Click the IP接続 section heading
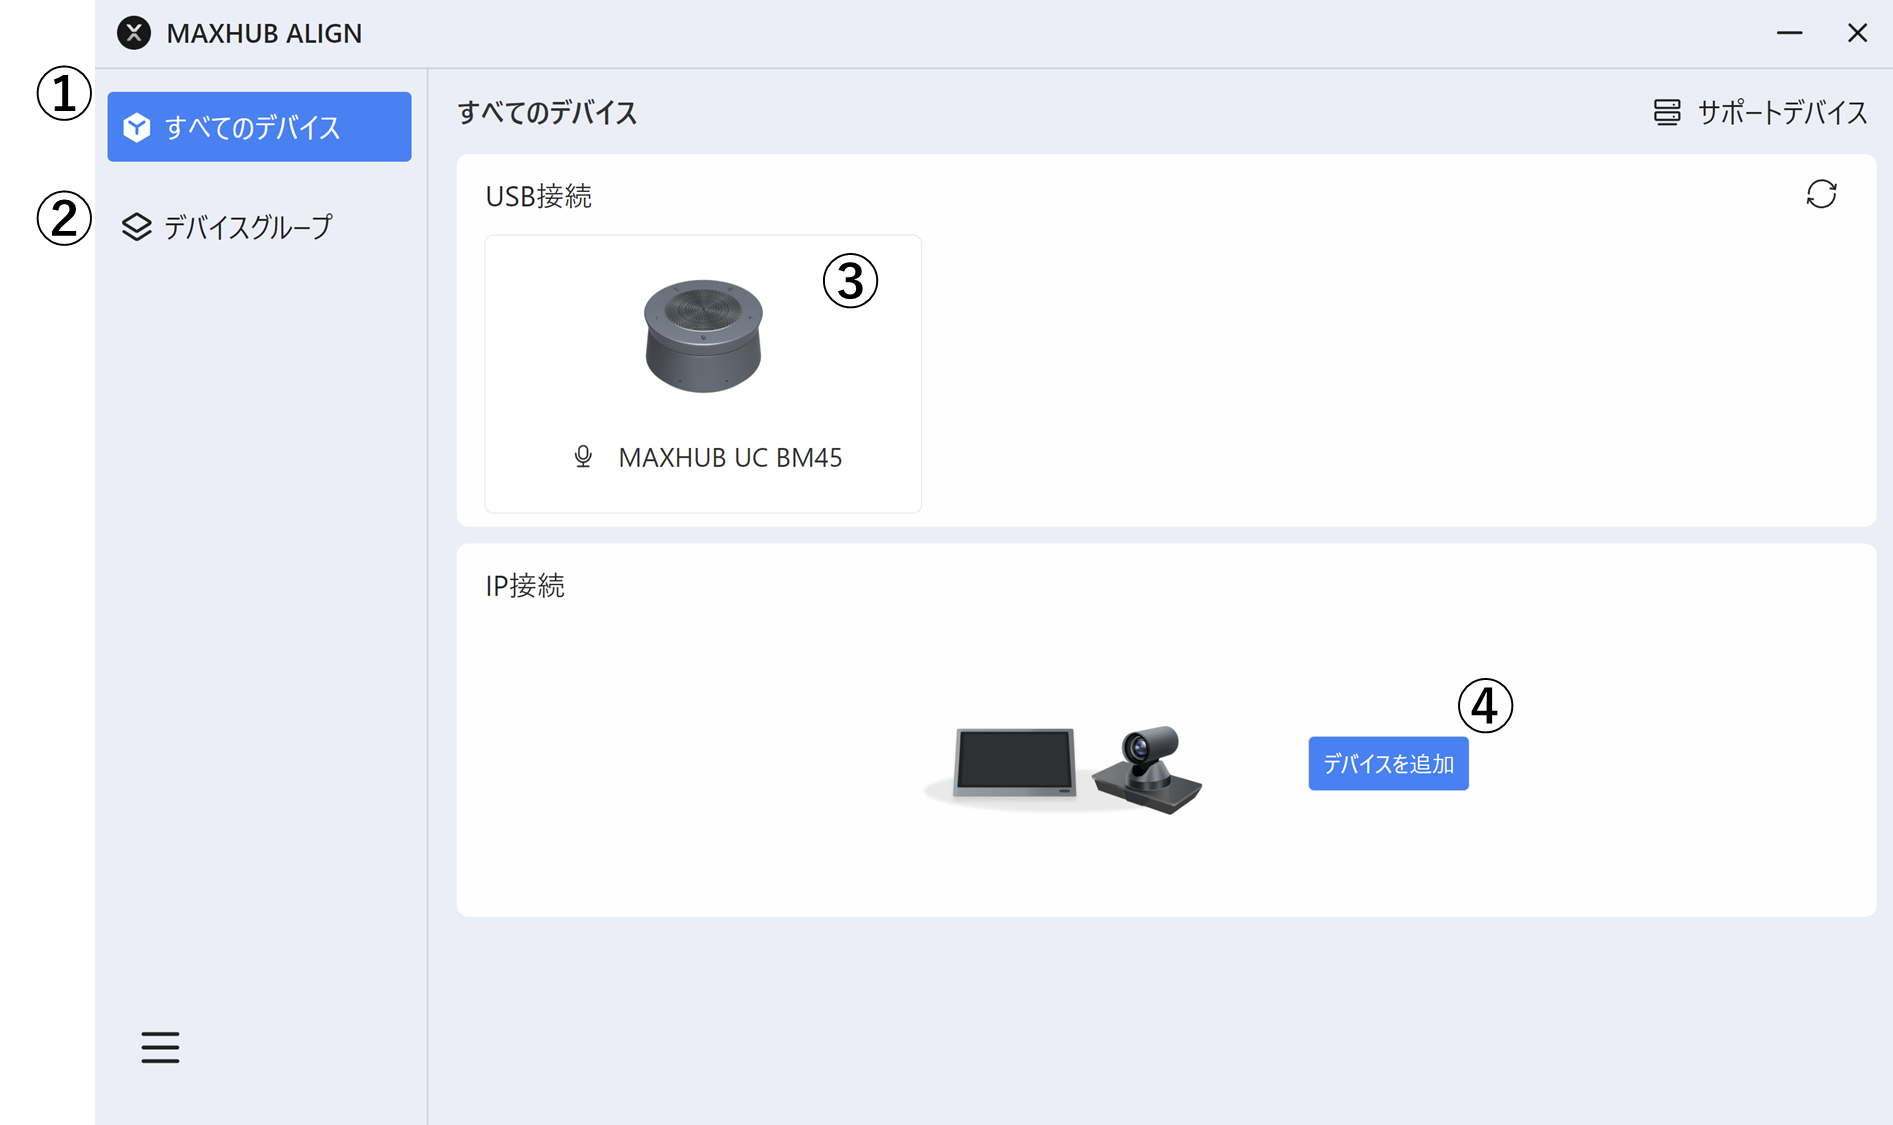 (x=525, y=586)
